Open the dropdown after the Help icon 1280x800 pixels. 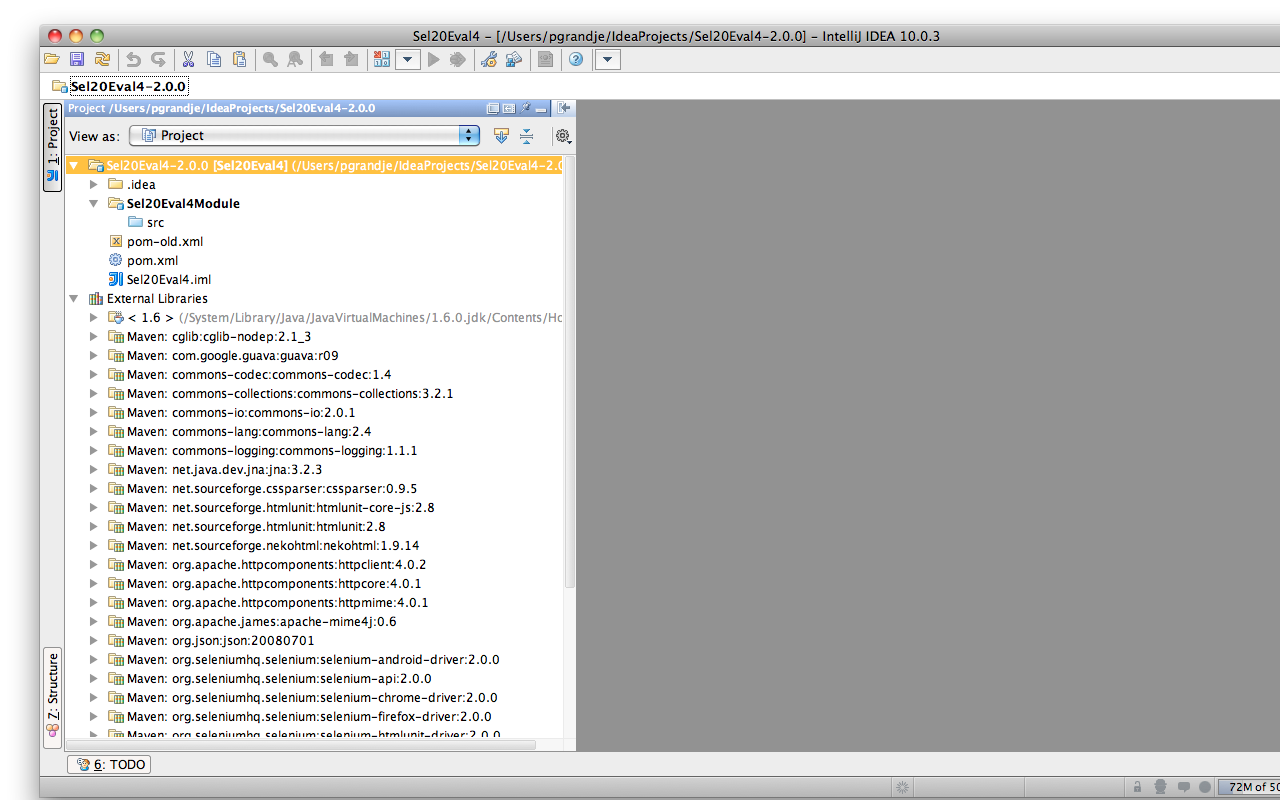[x=608, y=60]
